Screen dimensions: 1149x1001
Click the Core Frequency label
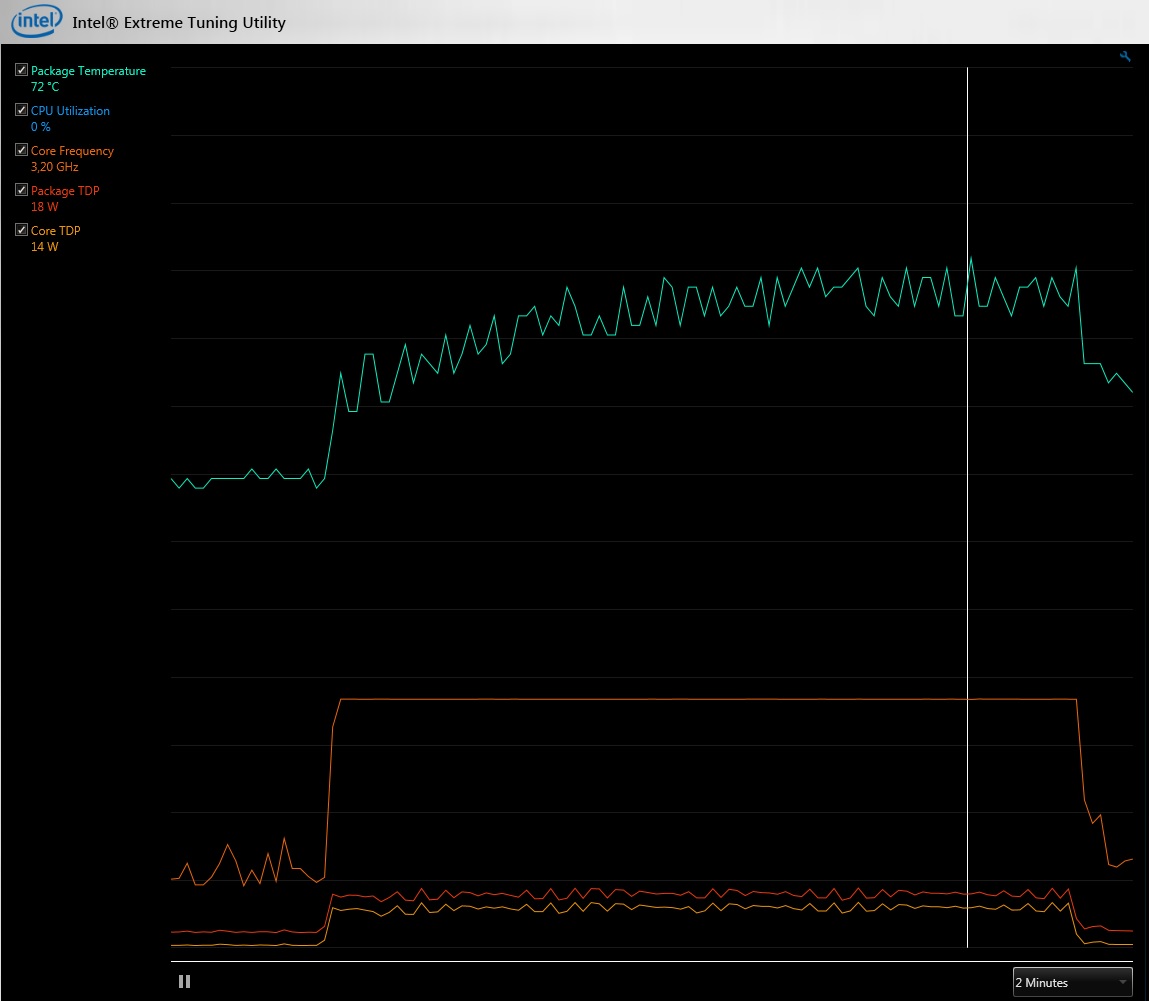click(72, 151)
